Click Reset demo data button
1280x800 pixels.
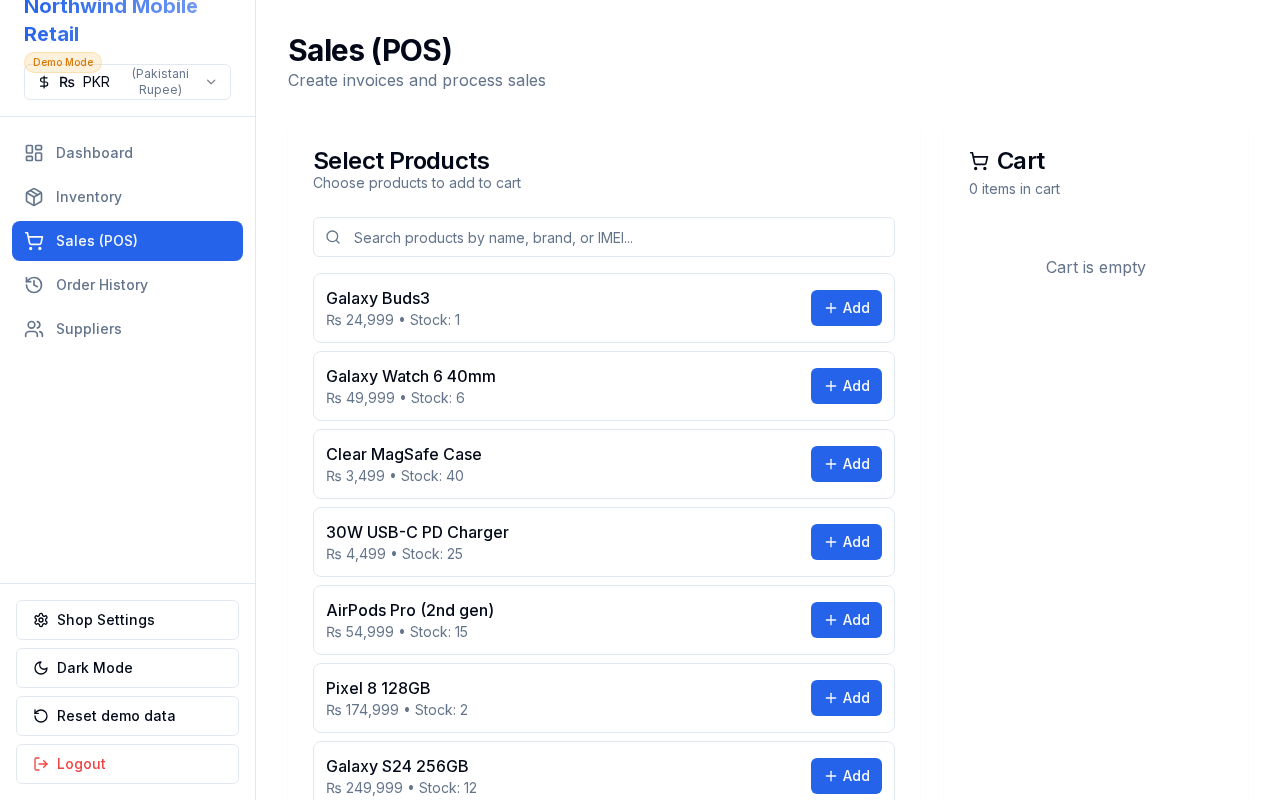click(127, 716)
